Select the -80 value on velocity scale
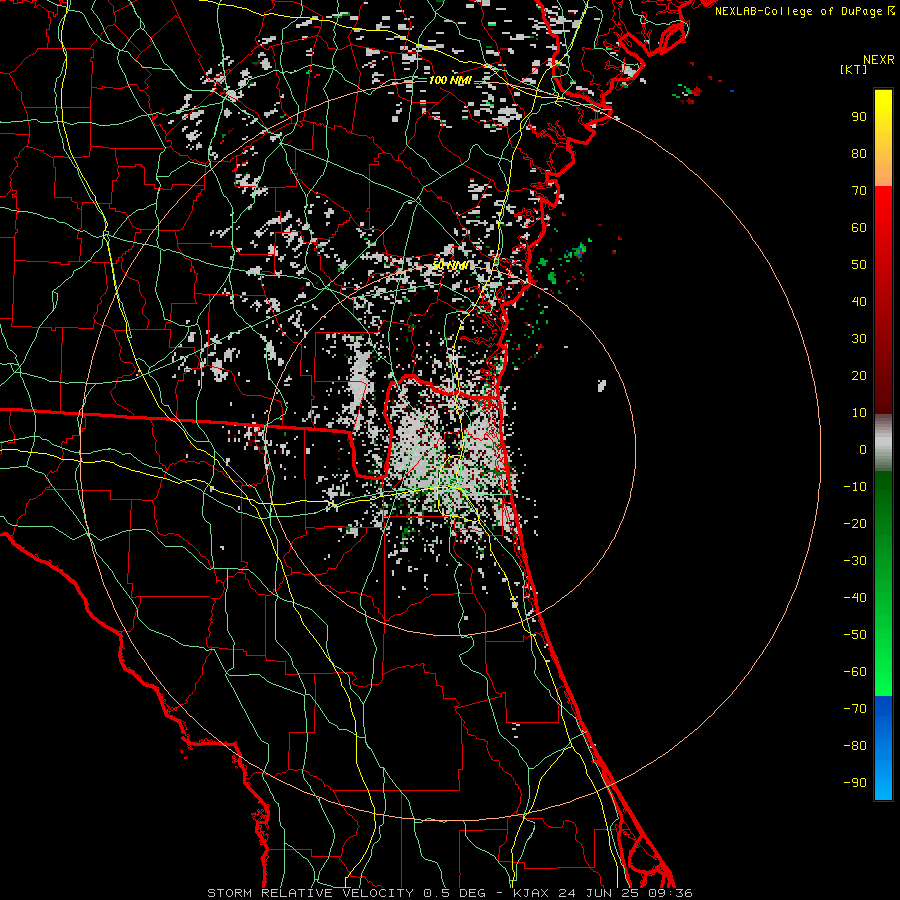 click(855, 746)
